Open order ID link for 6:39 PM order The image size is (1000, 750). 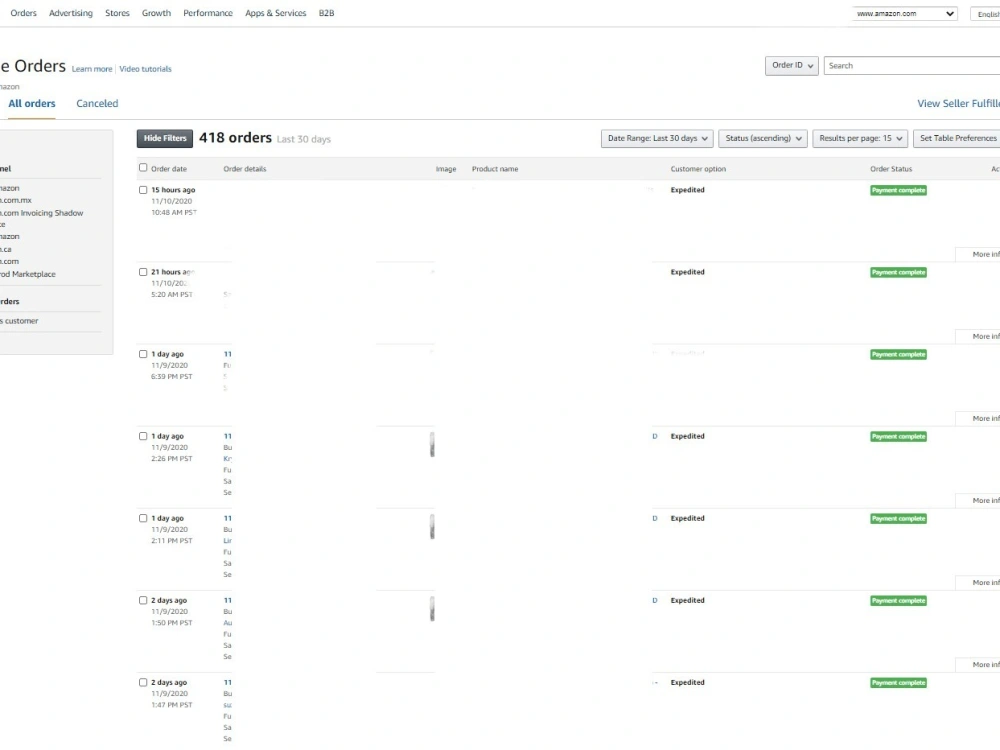[x=228, y=355]
